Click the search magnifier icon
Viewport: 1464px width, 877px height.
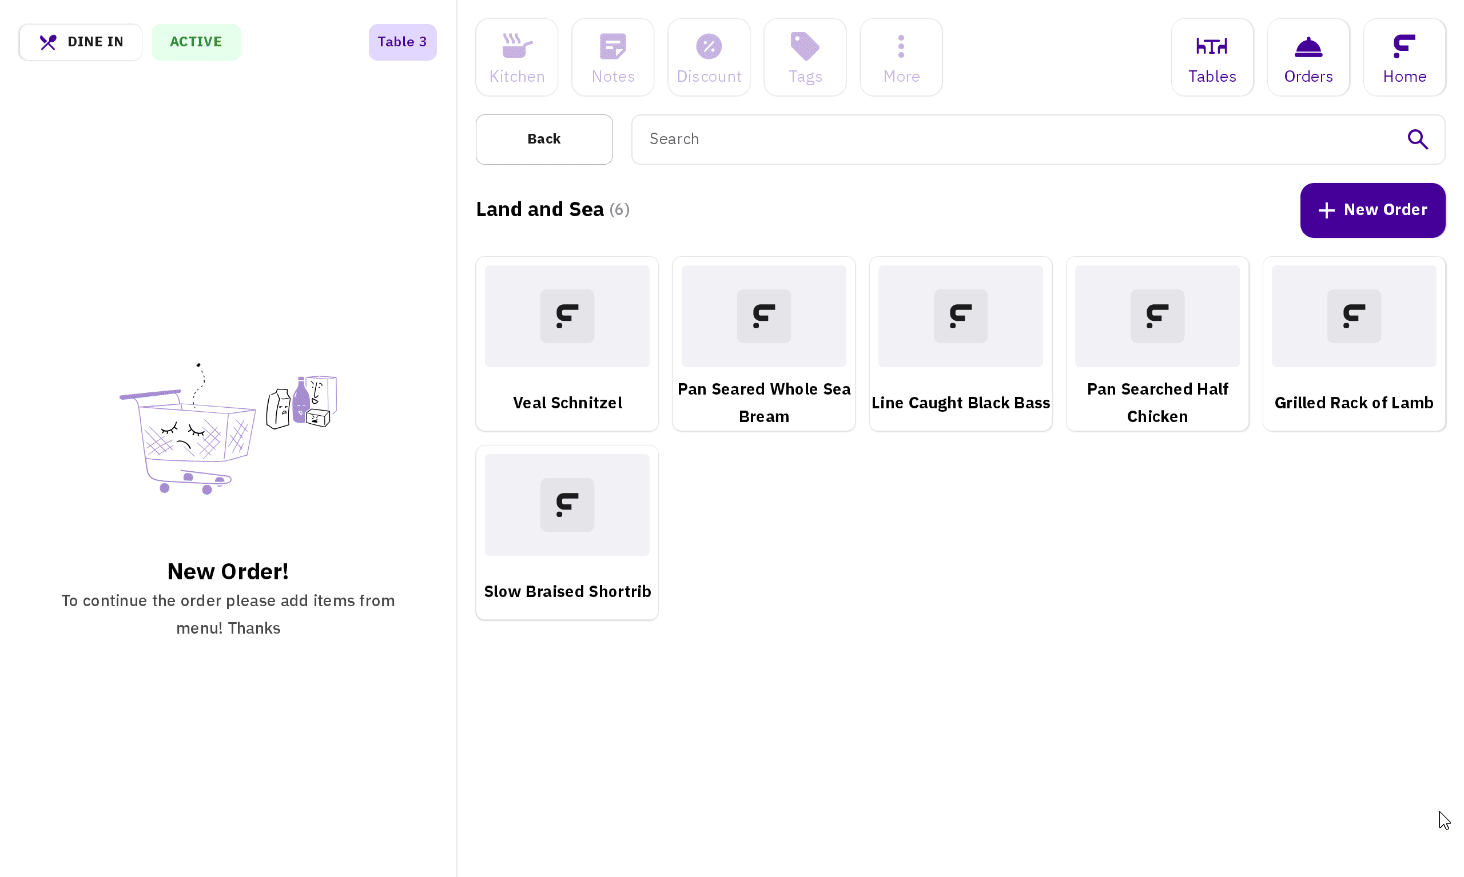coord(1417,139)
